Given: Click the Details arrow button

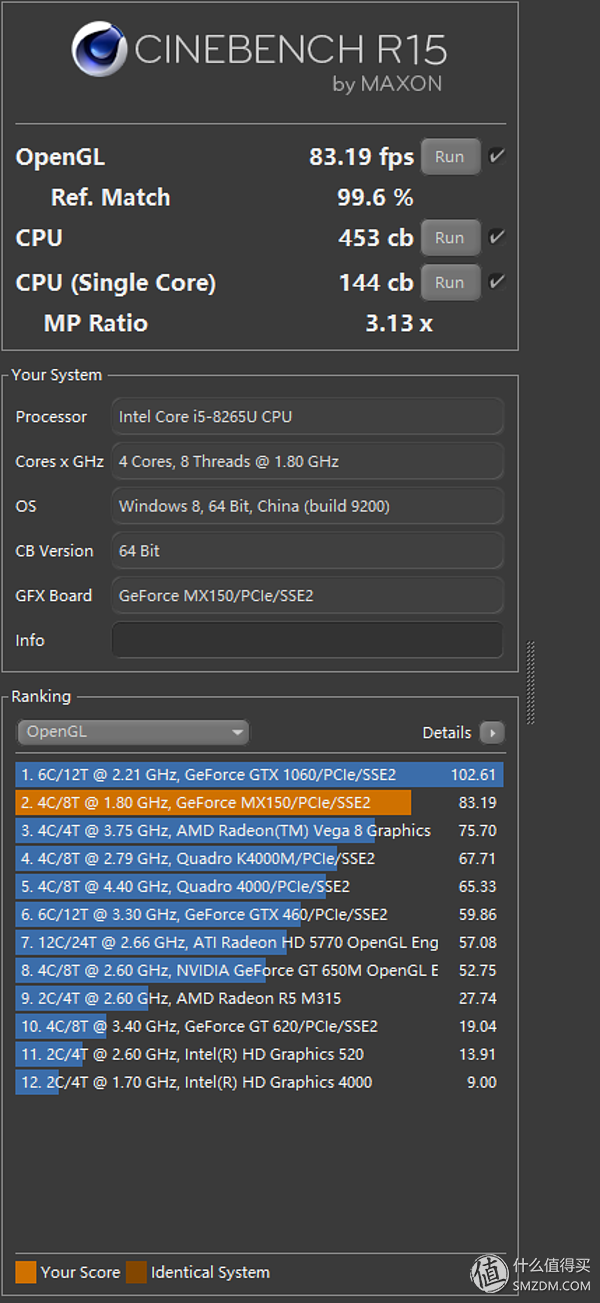Looking at the screenshot, I should [x=492, y=733].
